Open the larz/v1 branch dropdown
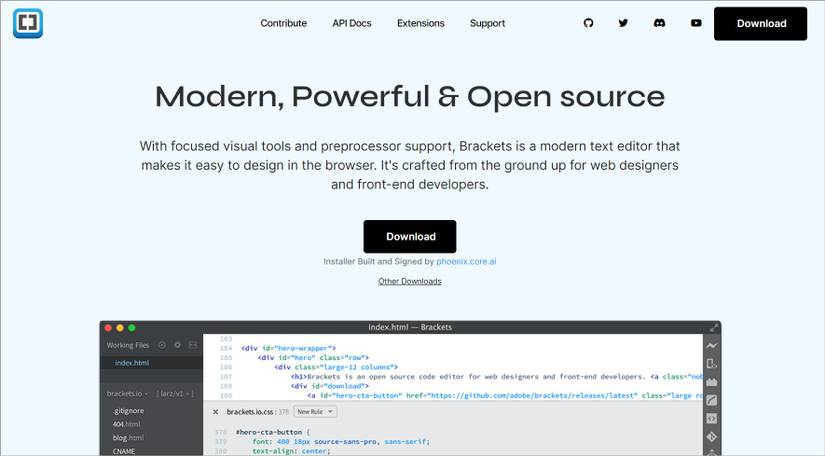The width and height of the screenshot is (825, 456). pos(177,394)
